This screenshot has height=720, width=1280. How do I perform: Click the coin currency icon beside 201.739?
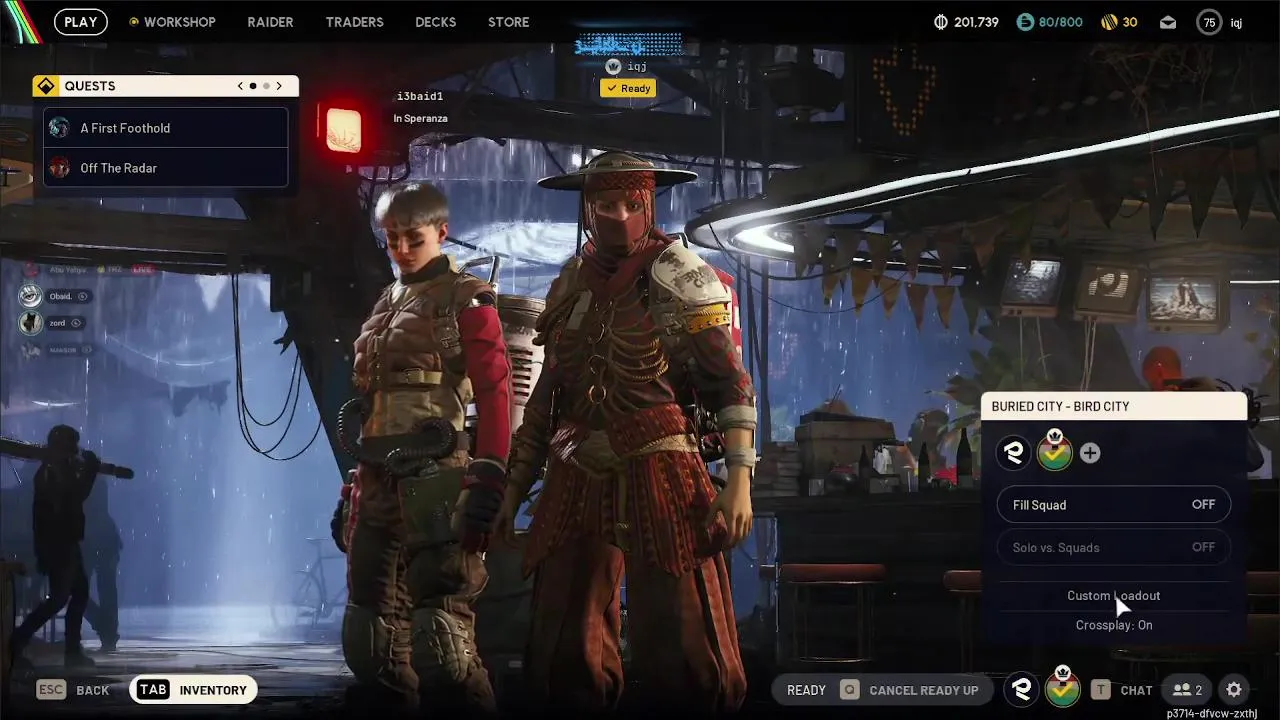(x=940, y=22)
